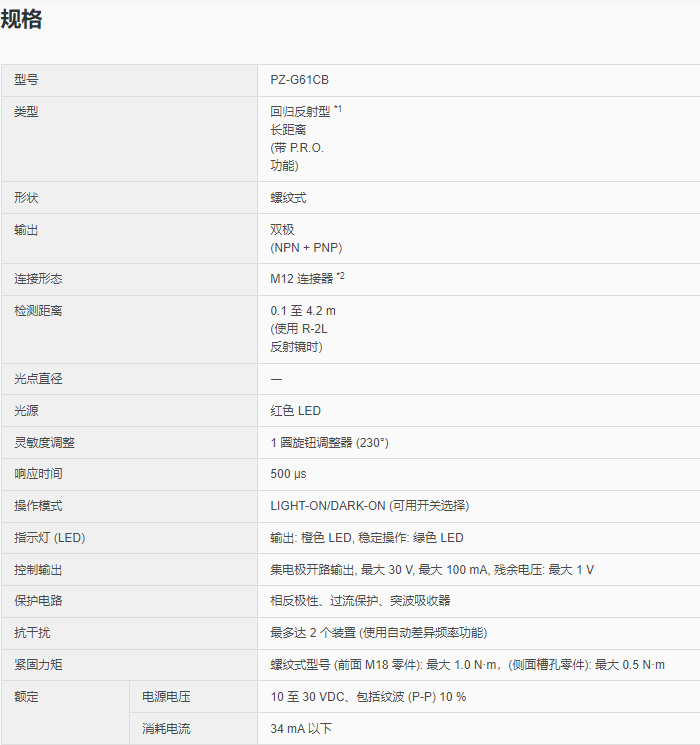Select the 形状 row label
The height and width of the screenshot is (745, 700).
pyautogui.click(x=26, y=198)
